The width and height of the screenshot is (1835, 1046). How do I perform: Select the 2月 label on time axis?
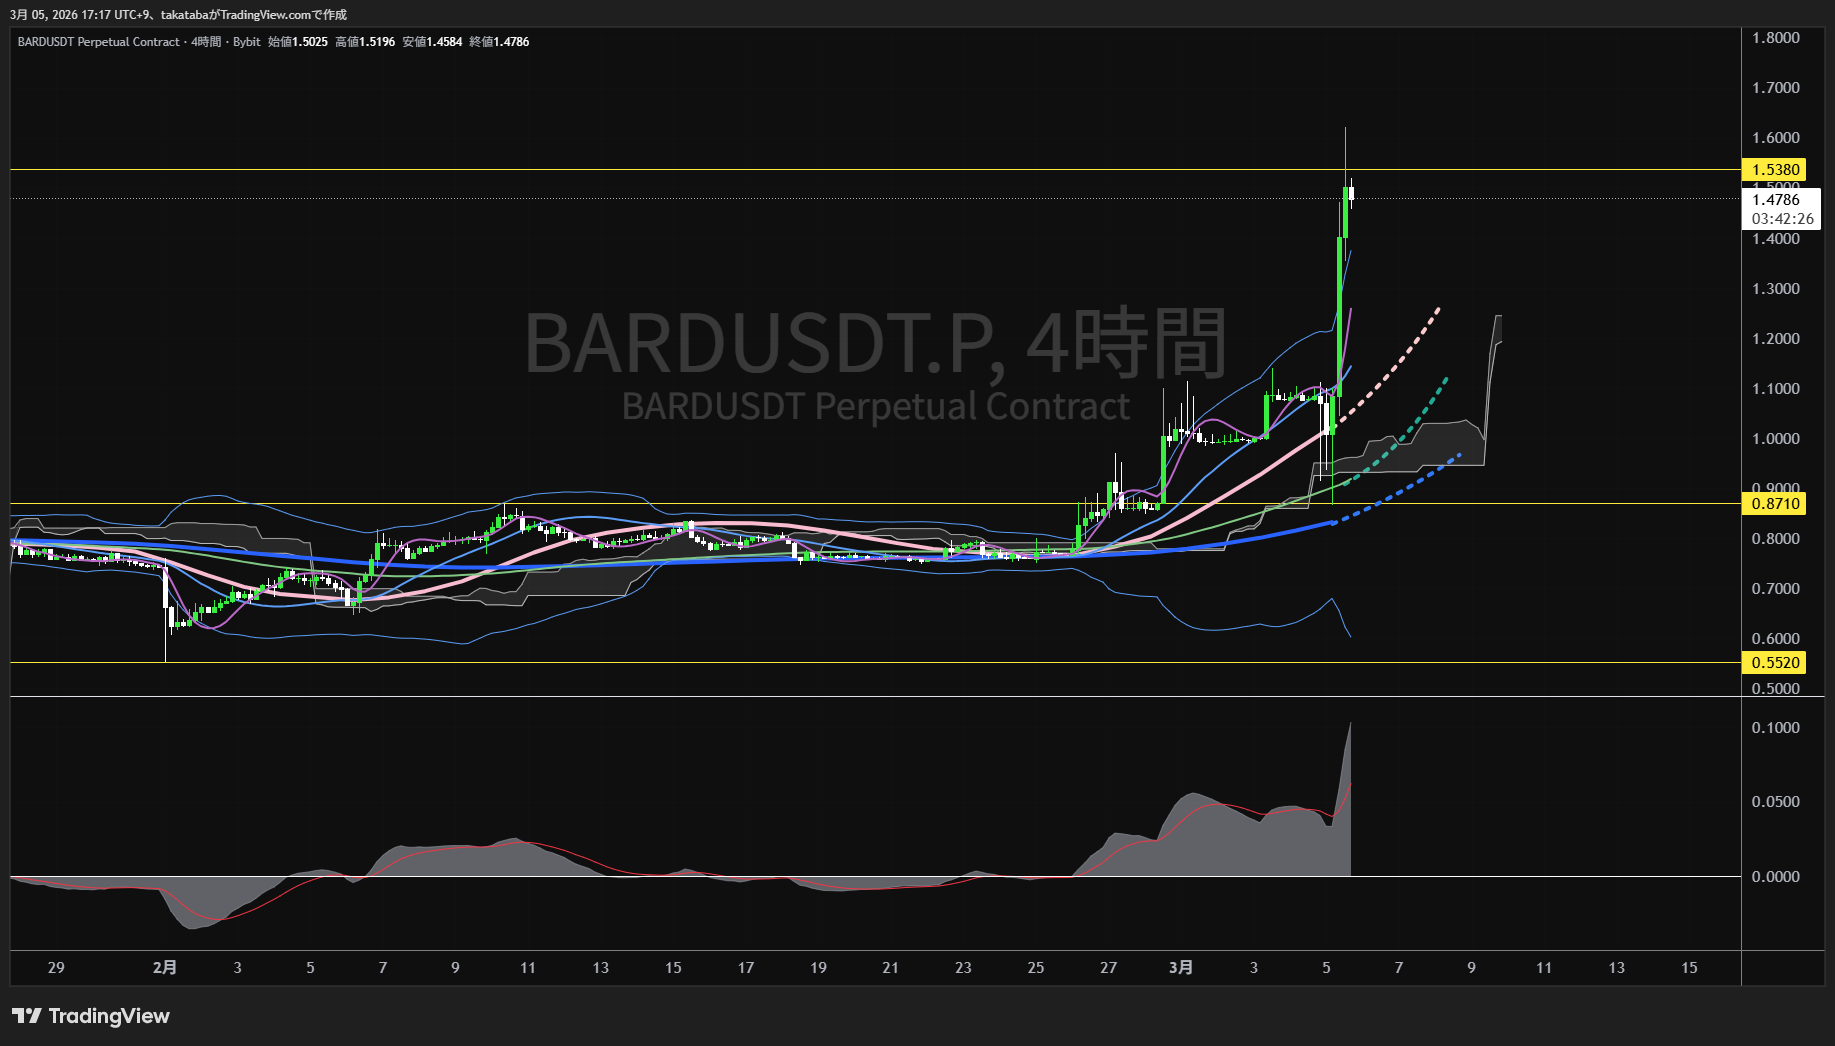[x=165, y=967]
